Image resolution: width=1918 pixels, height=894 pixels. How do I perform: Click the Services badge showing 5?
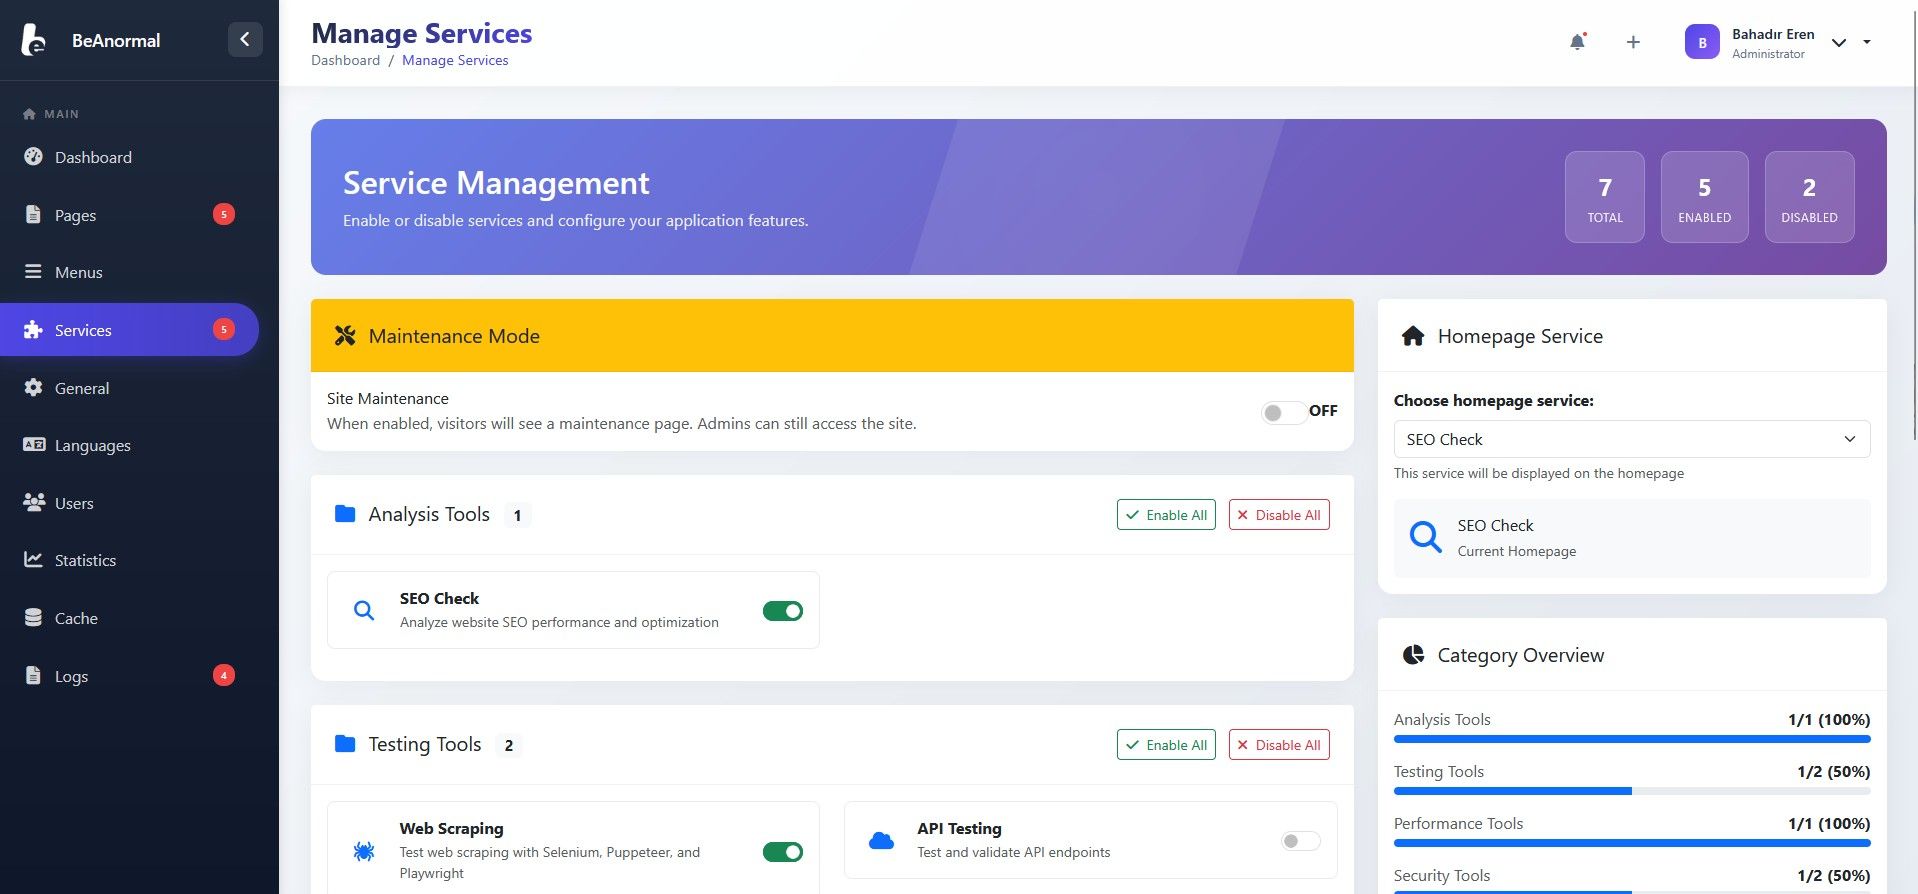tap(224, 329)
